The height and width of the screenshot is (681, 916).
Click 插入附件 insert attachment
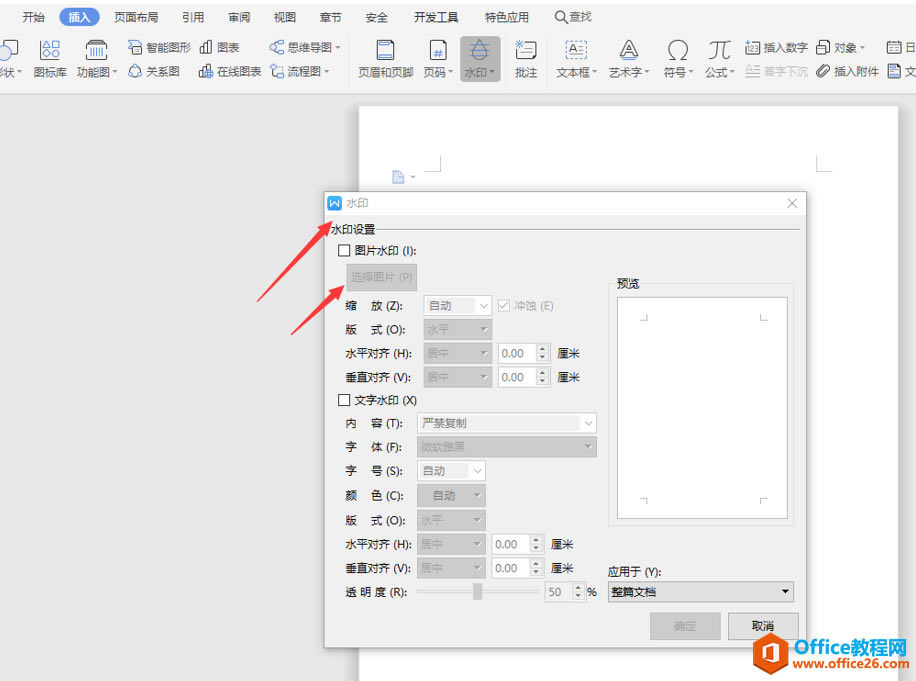tap(847, 71)
